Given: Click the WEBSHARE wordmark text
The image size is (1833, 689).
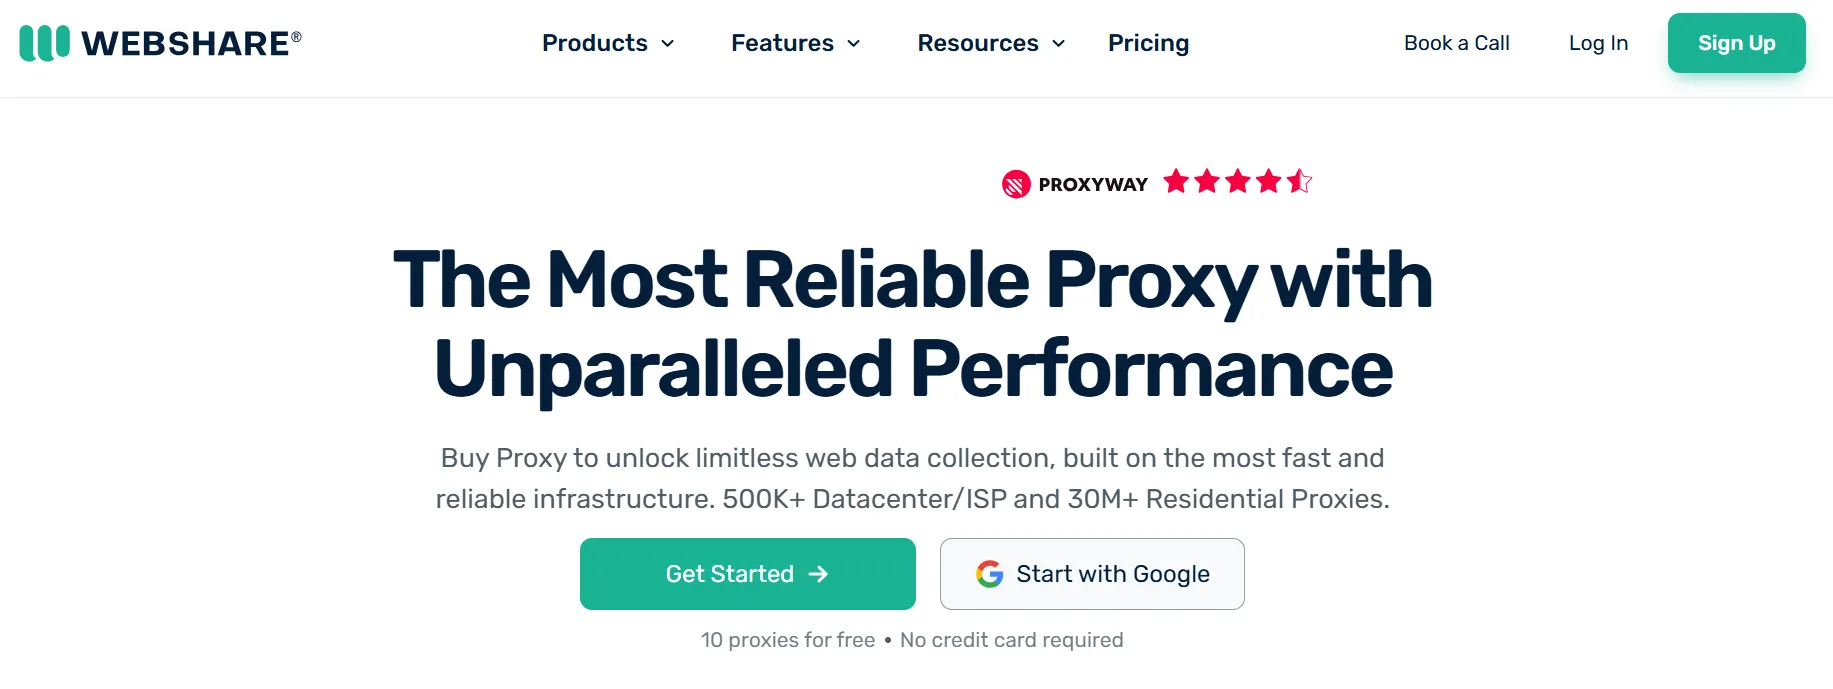Looking at the screenshot, I should point(186,44).
